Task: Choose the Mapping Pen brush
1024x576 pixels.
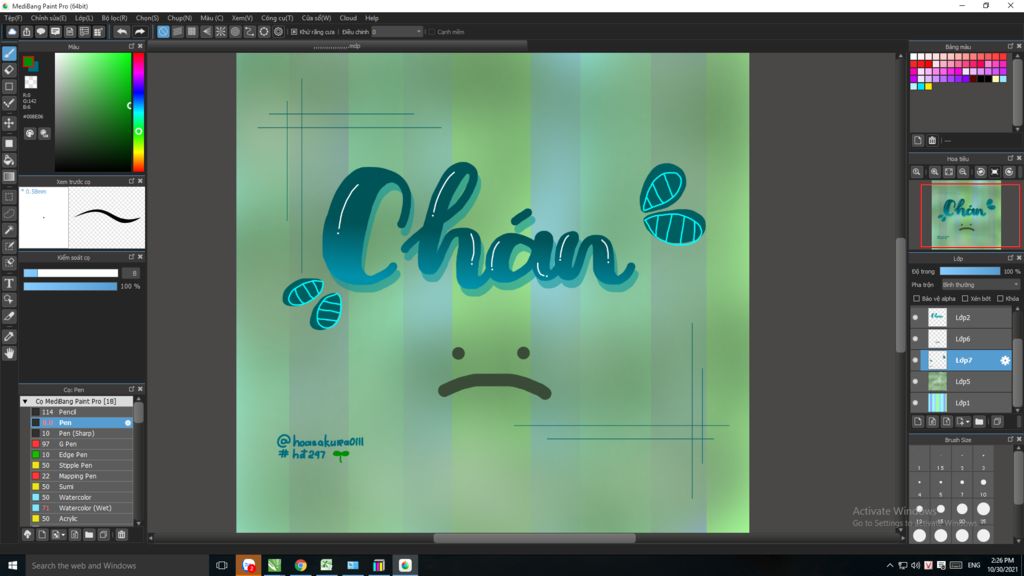Action: point(81,476)
